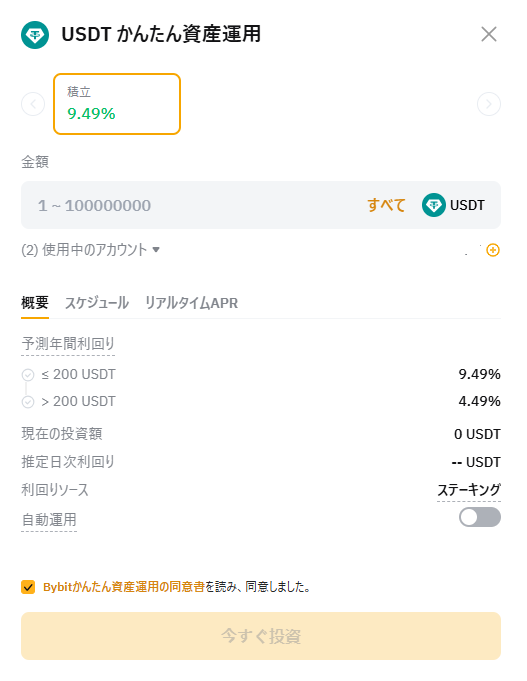Close the USDT かんたん資産運用 dialog
Viewport: 527px width, 681px height.
click(489, 34)
